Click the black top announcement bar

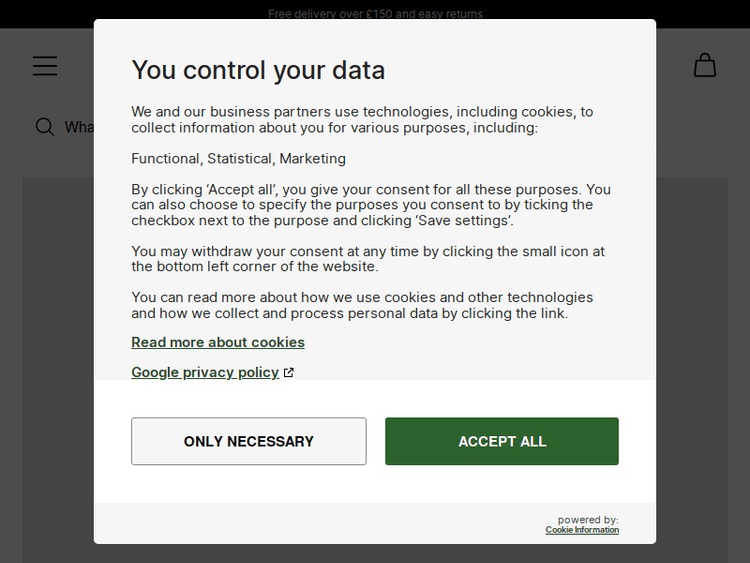(650, 14)
